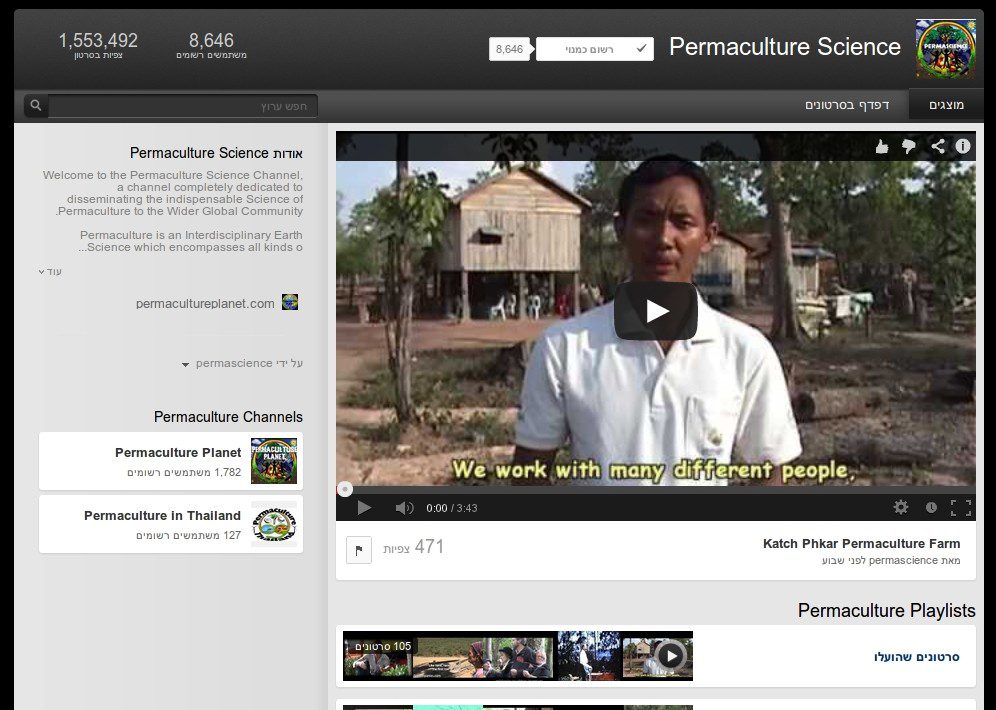Screen dimensions: 996x710
Task: Click the watch later clock icon
Action: tap(931, 507)
